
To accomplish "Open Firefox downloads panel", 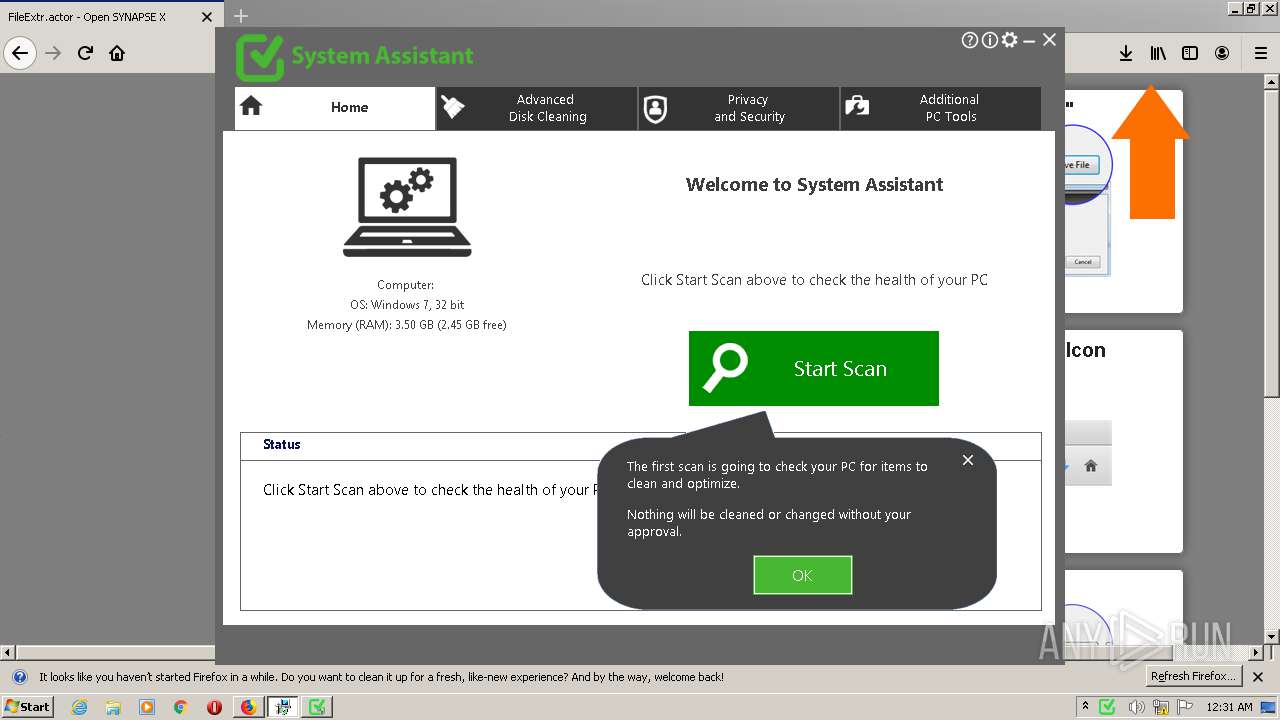I will (1125, 53).
